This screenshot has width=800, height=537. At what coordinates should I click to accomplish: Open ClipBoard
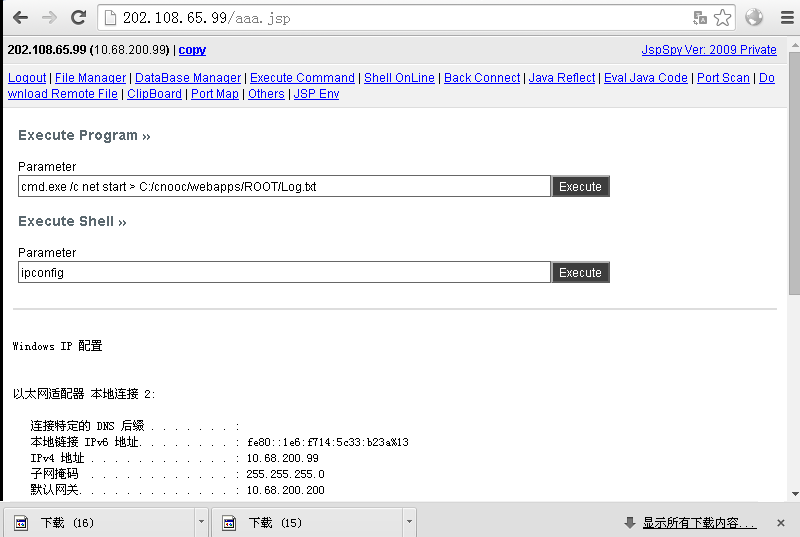coord(154,94)
